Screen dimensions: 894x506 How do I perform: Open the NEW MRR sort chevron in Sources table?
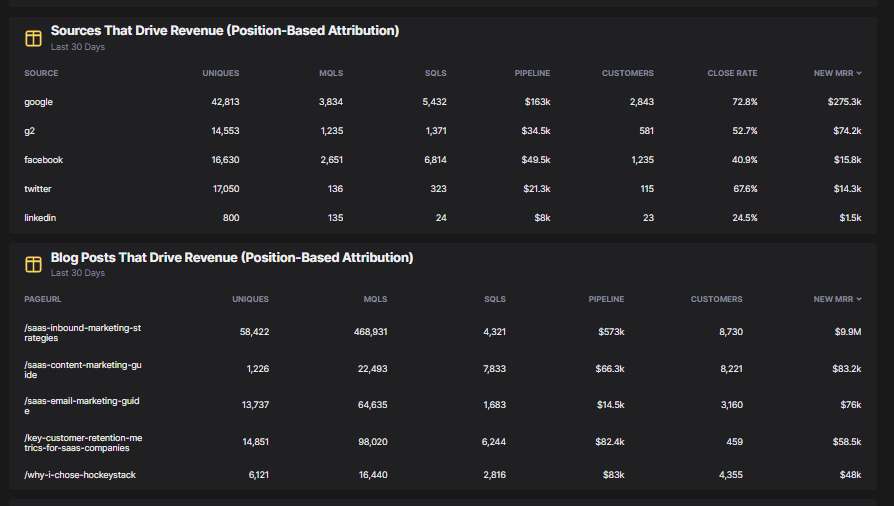pos(859,73)
